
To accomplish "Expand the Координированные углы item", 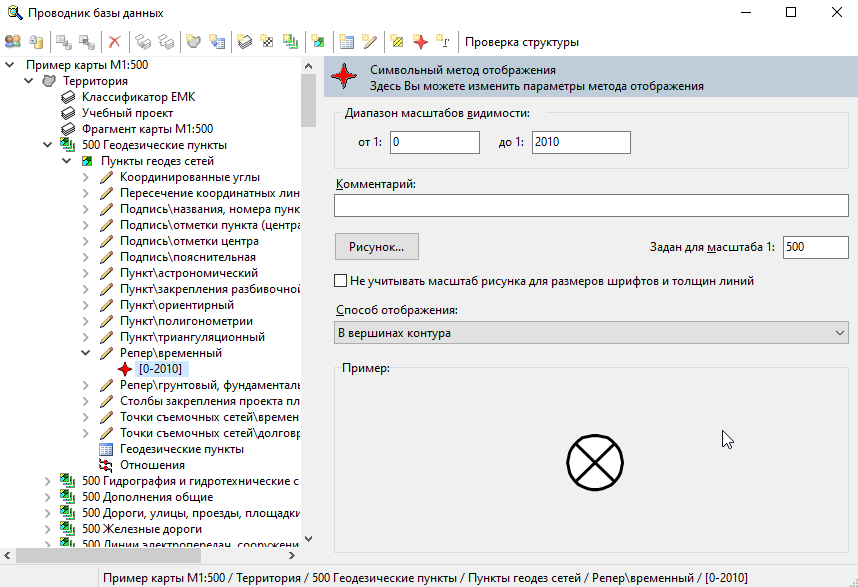I will pyautogui.click(x=86, y=177).
